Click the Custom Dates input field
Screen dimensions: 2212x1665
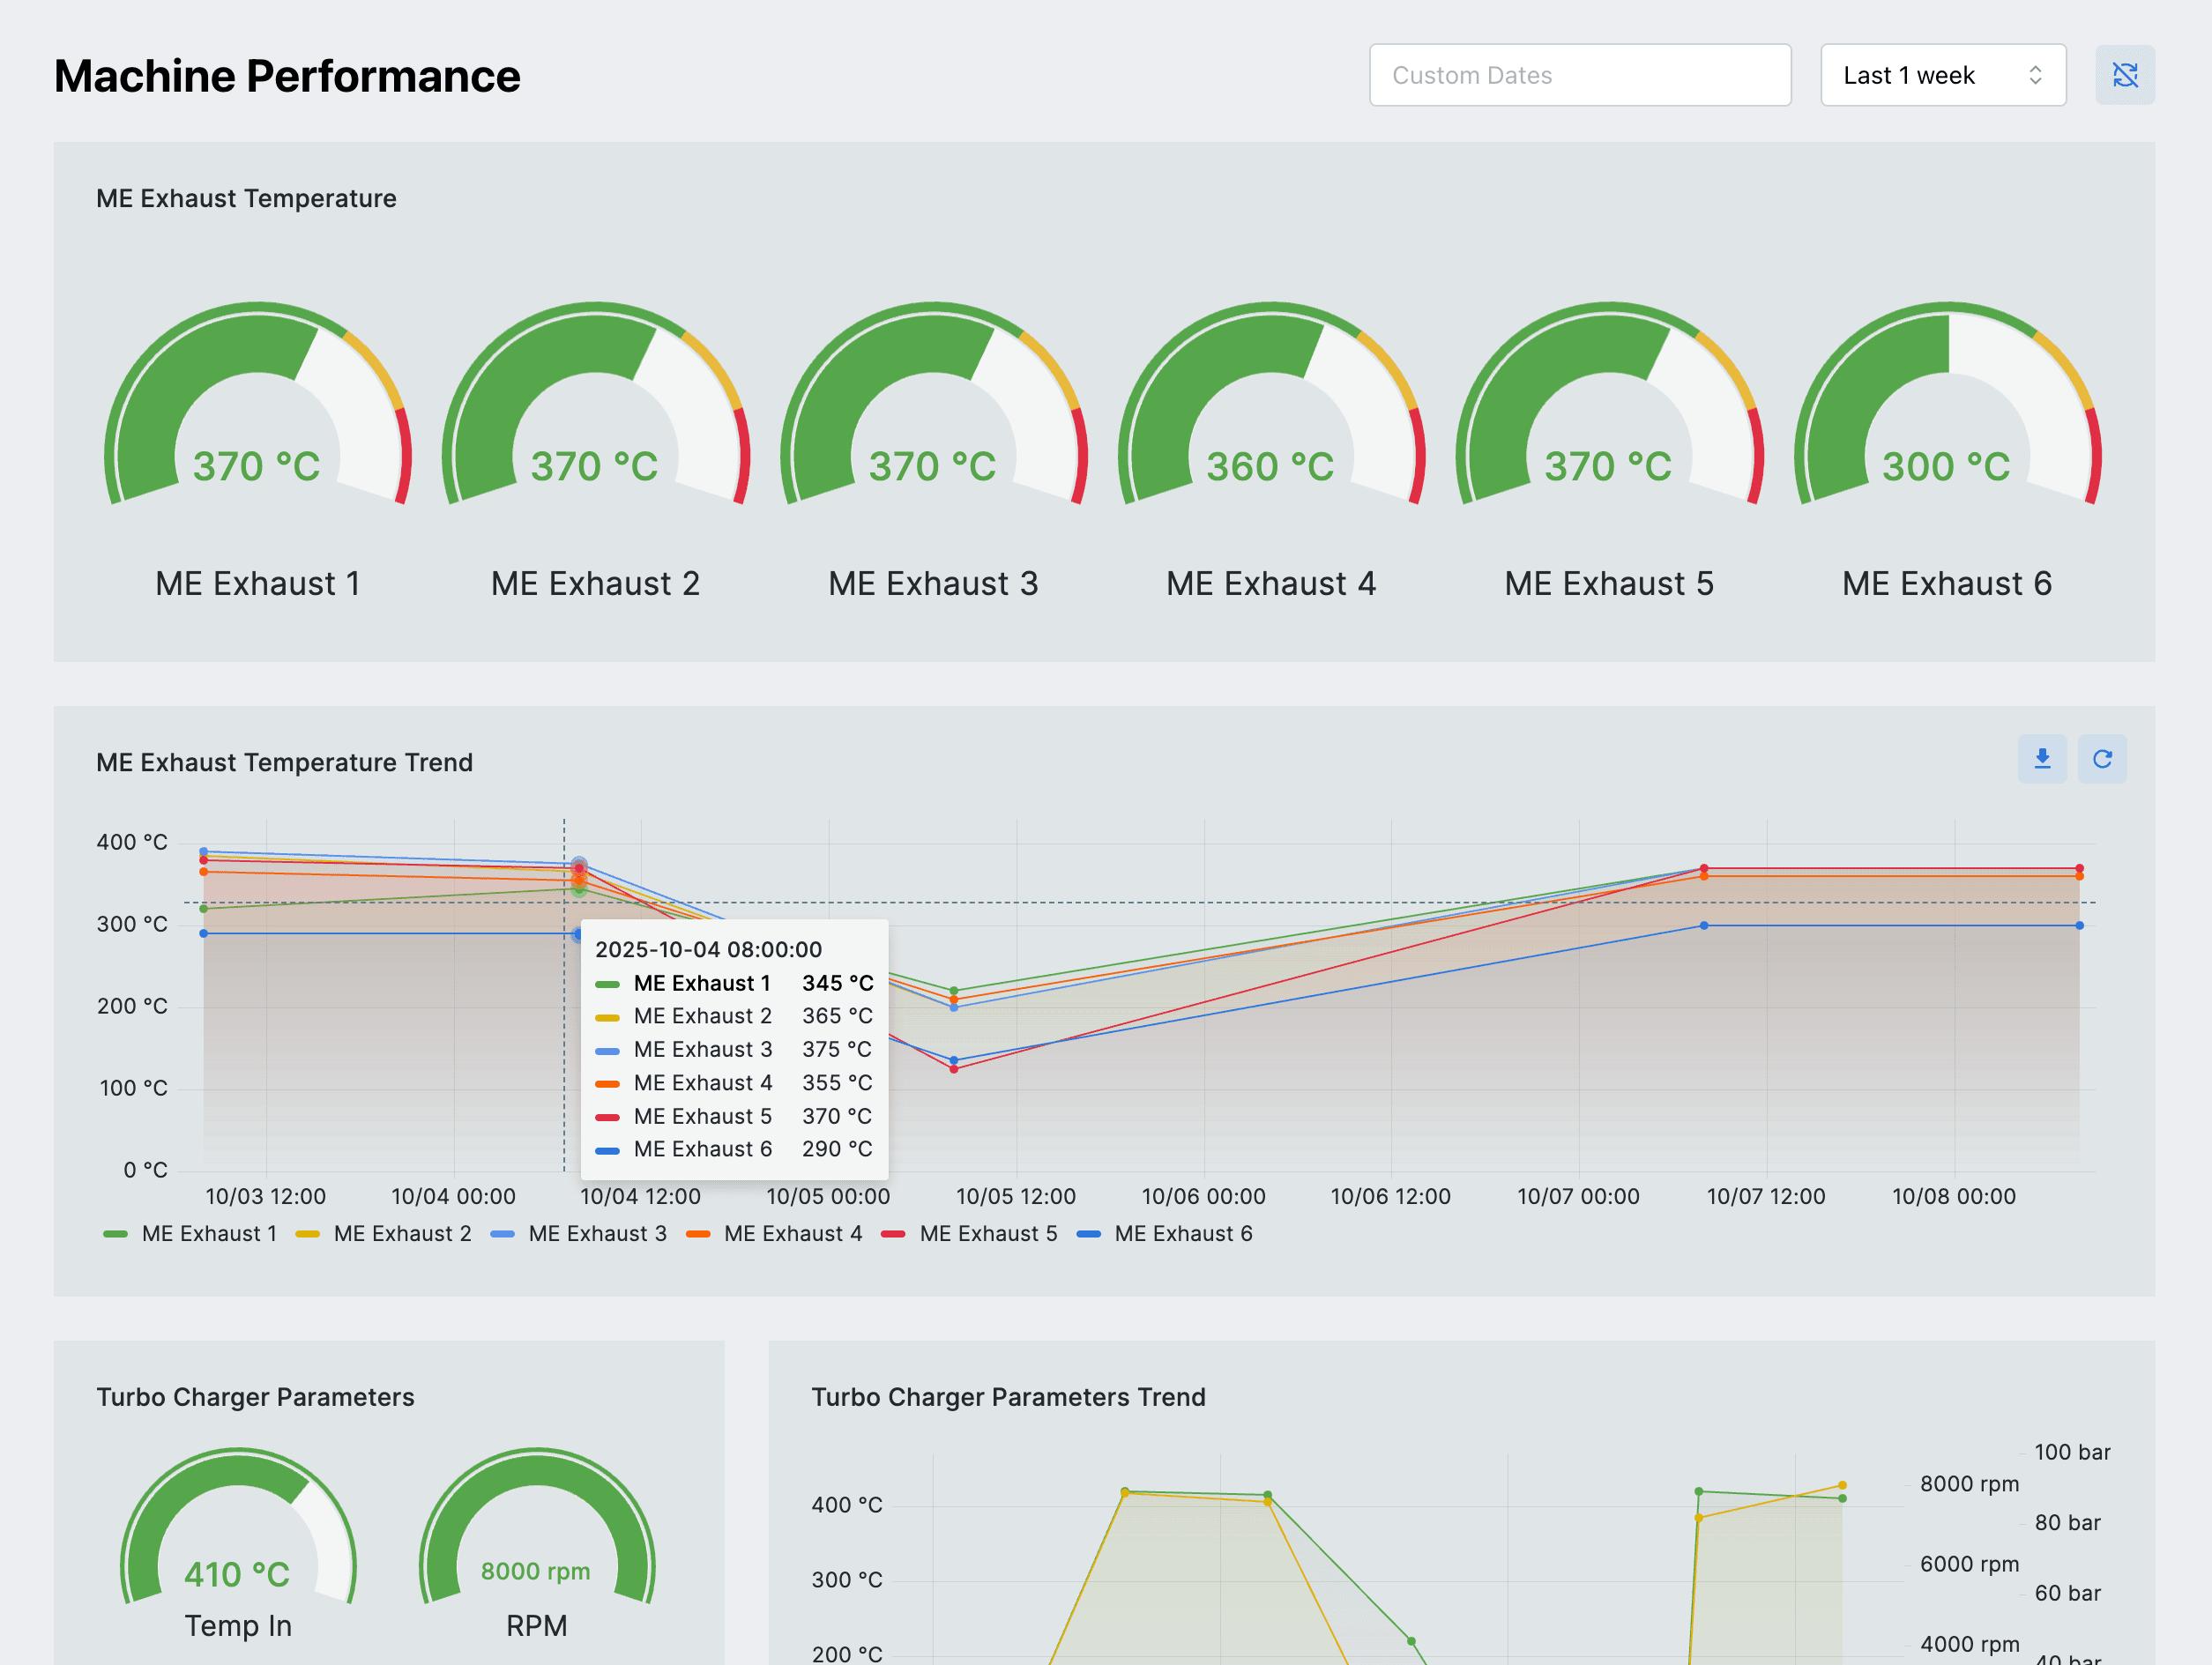[1579, 75]
